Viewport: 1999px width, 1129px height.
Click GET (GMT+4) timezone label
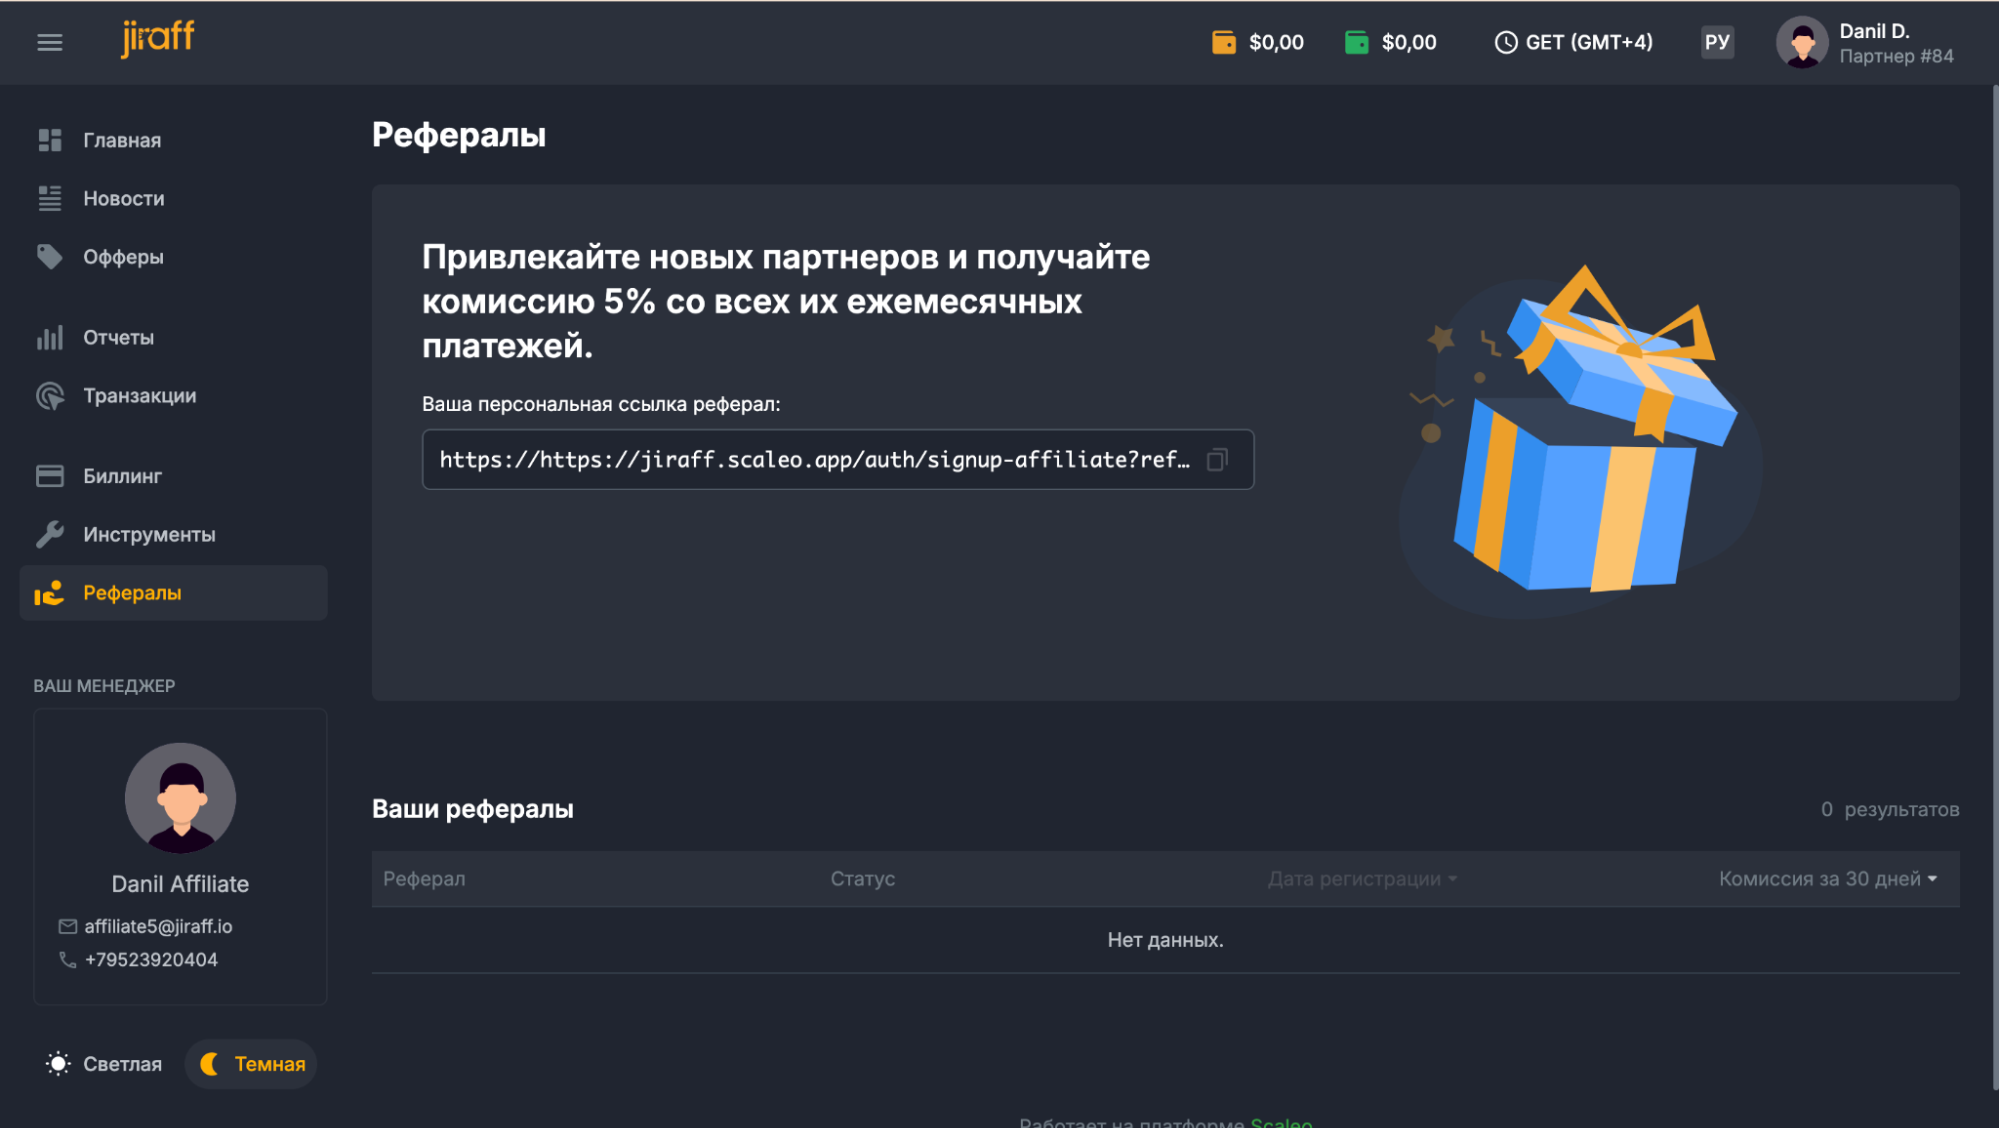1589,43
